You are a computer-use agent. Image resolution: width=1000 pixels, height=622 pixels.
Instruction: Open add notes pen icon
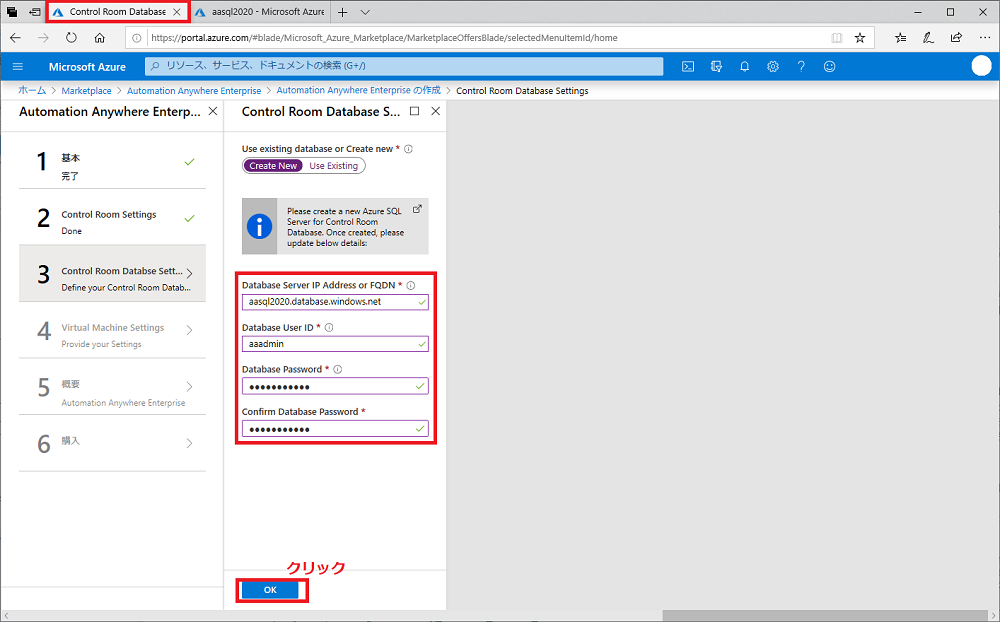[929, 38]
